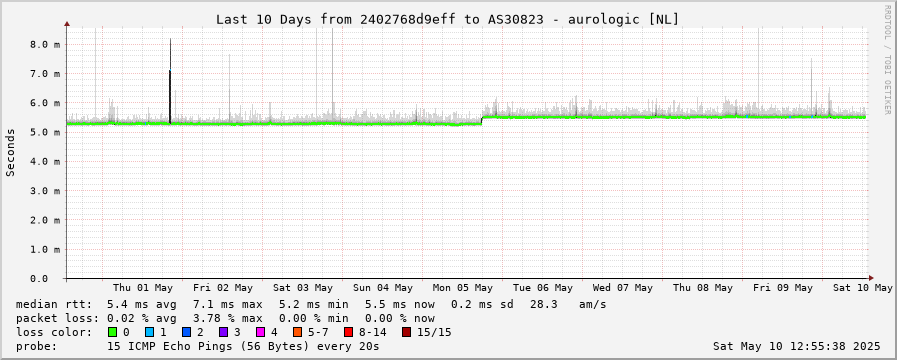The image size is (897, 360).
Task: Click the red 8-14 loss swatch
Action: (x=348, y=332)
